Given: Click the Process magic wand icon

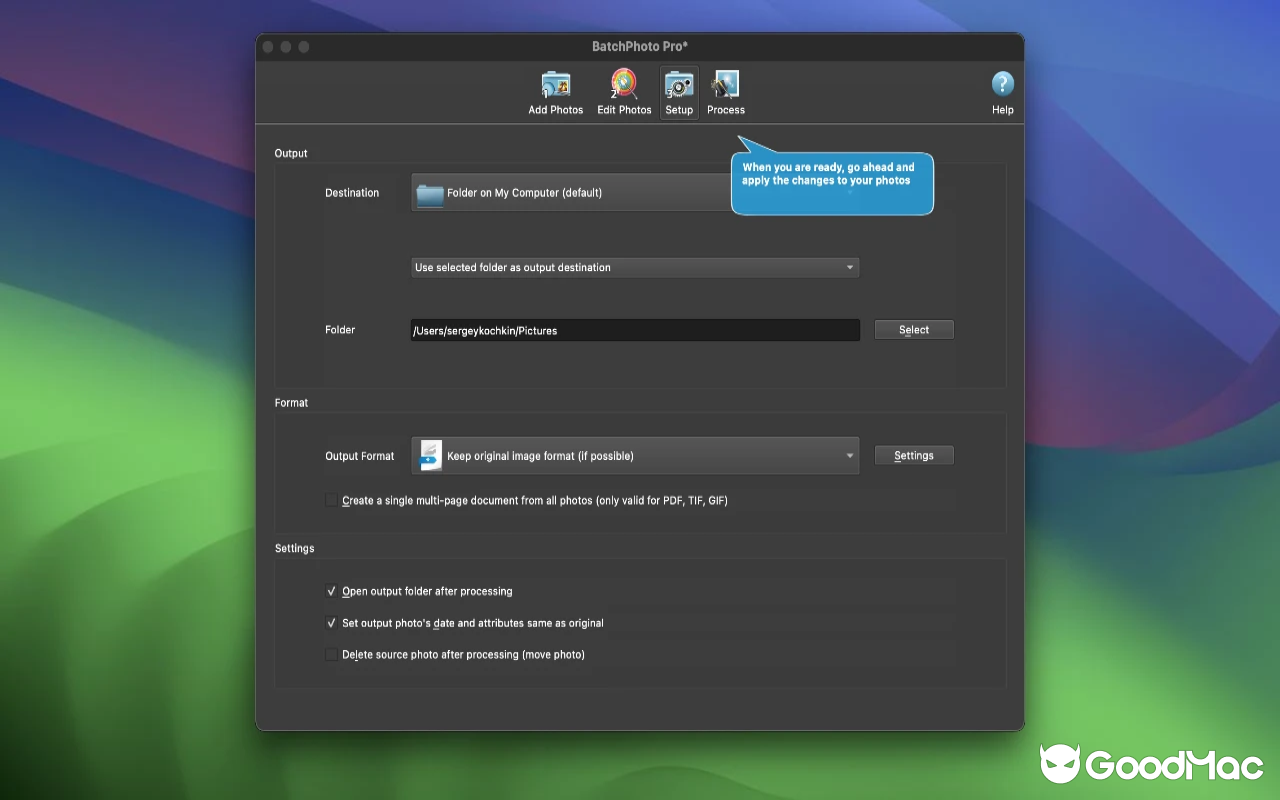Looking at the screenshot, I should (725, 85).
